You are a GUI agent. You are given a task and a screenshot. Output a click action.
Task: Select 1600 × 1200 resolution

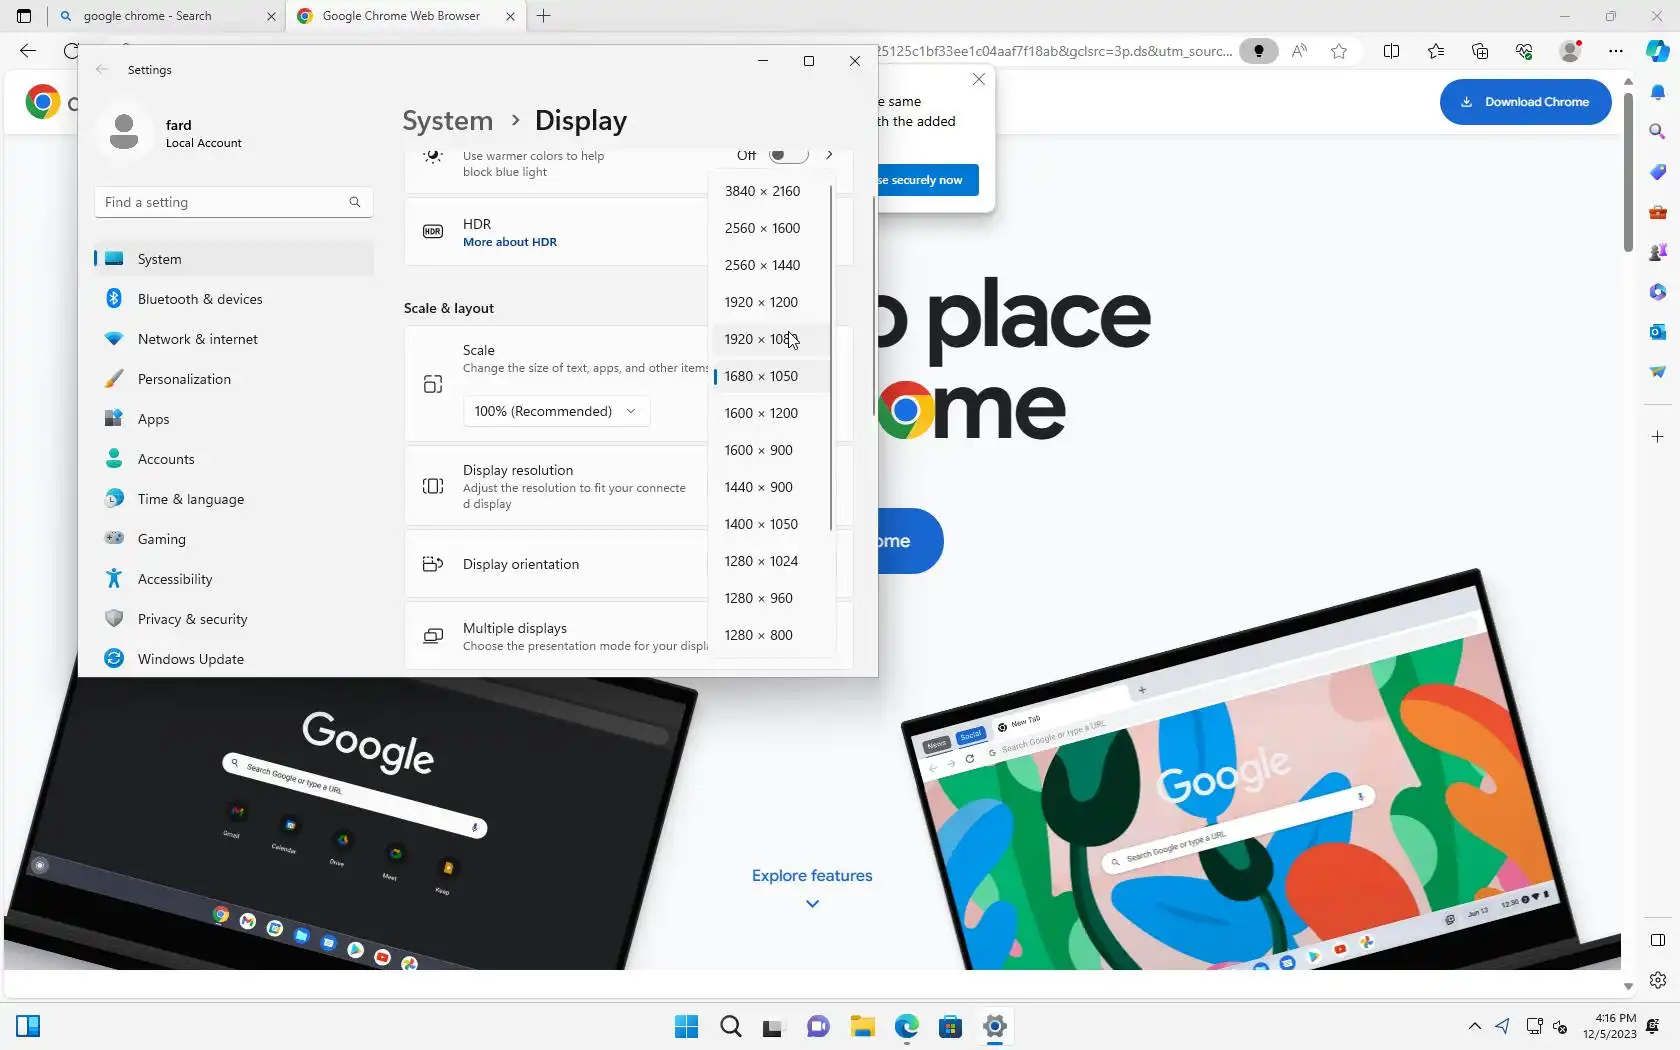[x=769, y=413]
